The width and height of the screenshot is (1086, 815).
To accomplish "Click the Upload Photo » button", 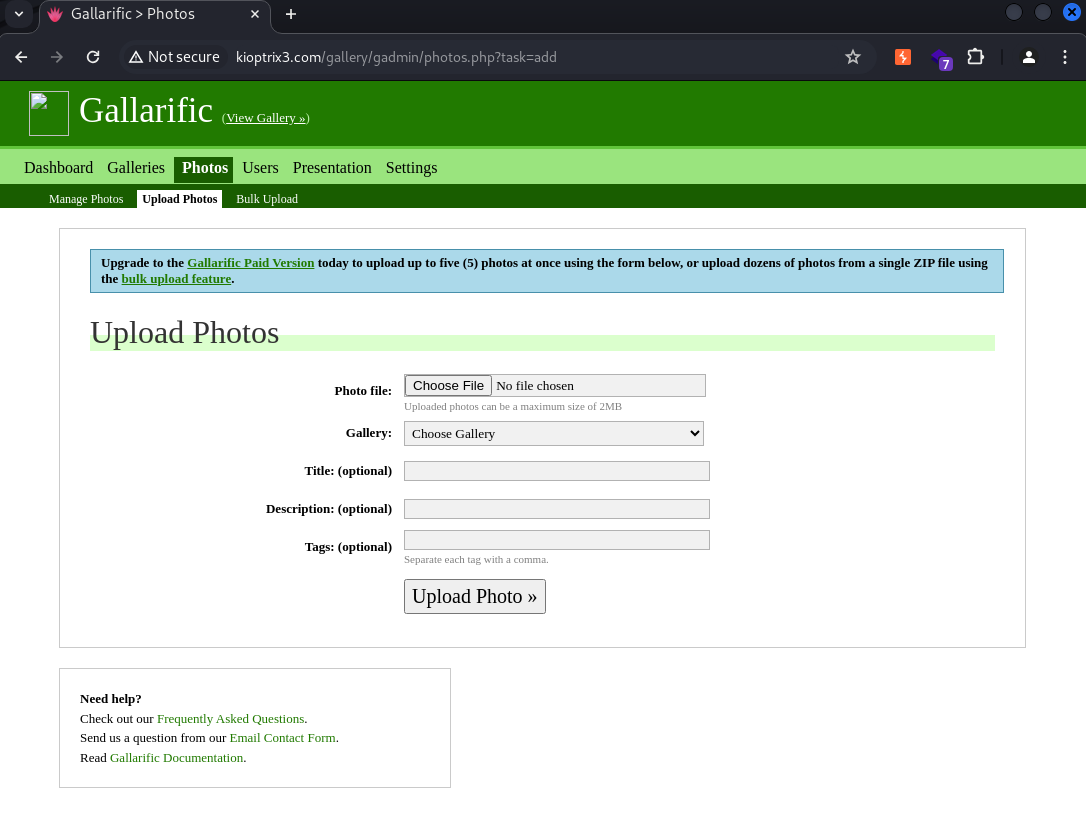I will pos(474,596).
